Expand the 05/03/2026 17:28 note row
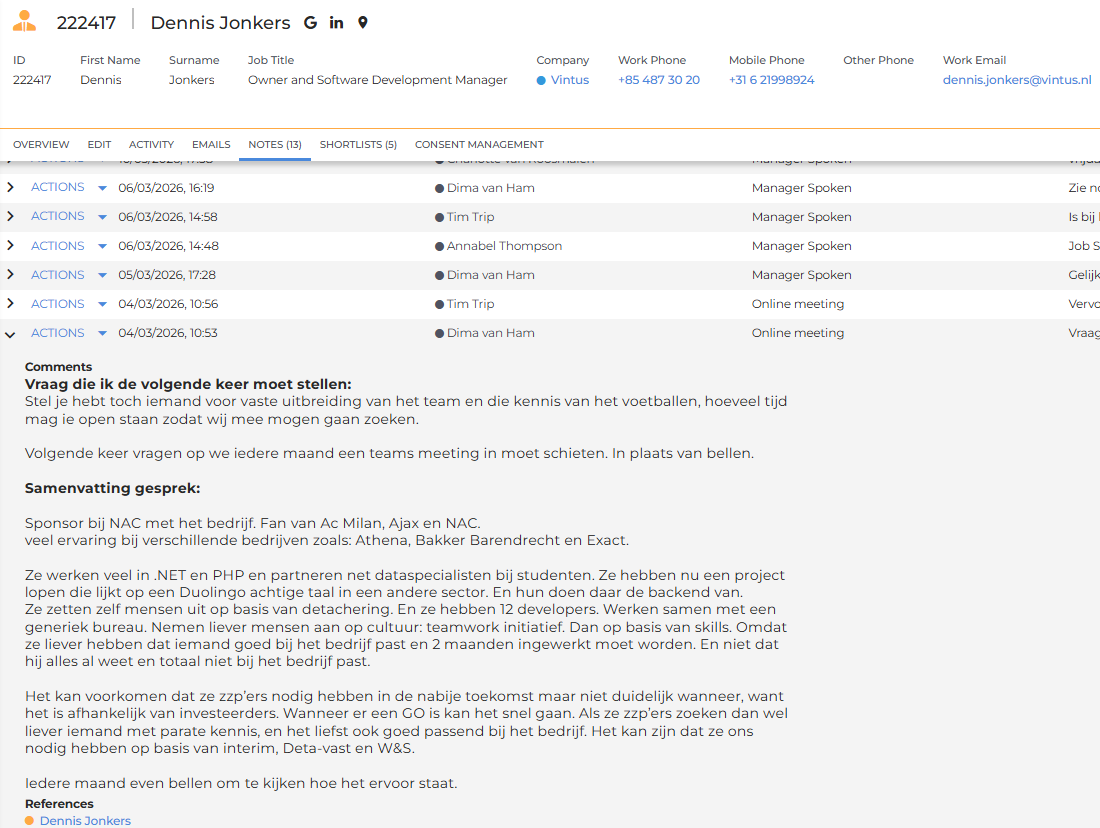Screen dimensions: 1100x828 [10, 274]
